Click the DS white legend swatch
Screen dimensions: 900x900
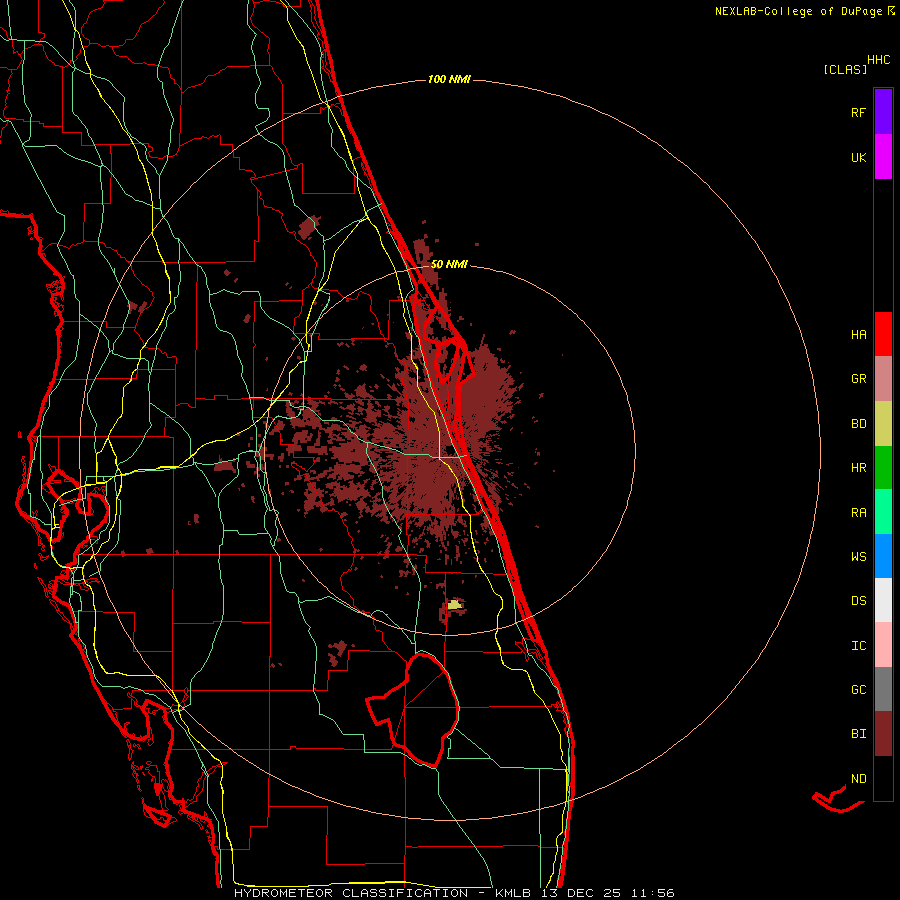(x=883, y=600)
